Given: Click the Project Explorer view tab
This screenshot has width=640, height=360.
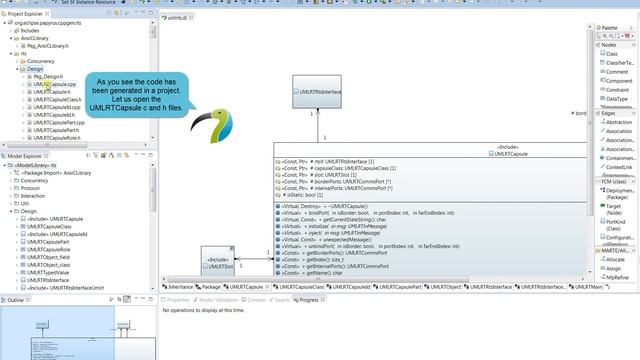Looking at the screenshot, I should point(24,14).
